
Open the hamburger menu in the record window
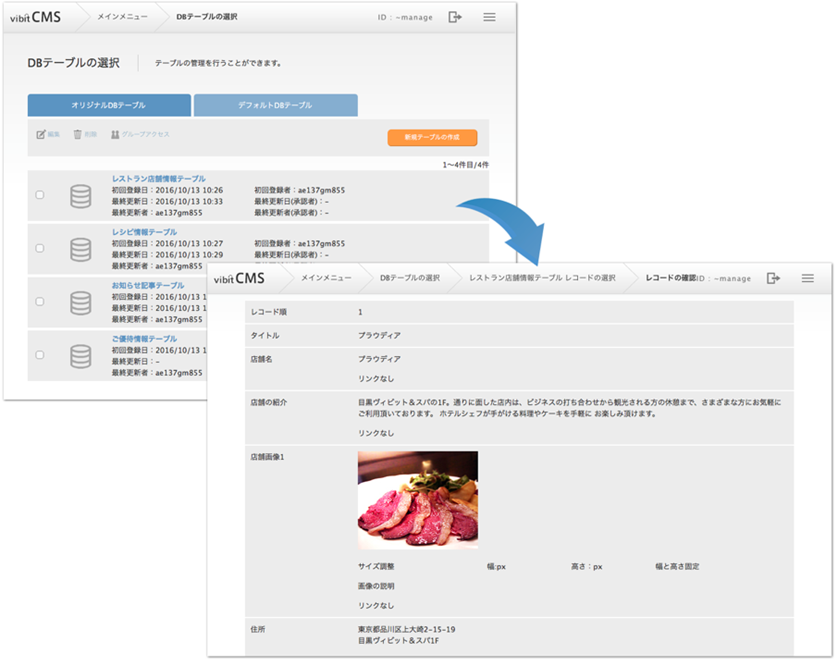click(807, 278)
